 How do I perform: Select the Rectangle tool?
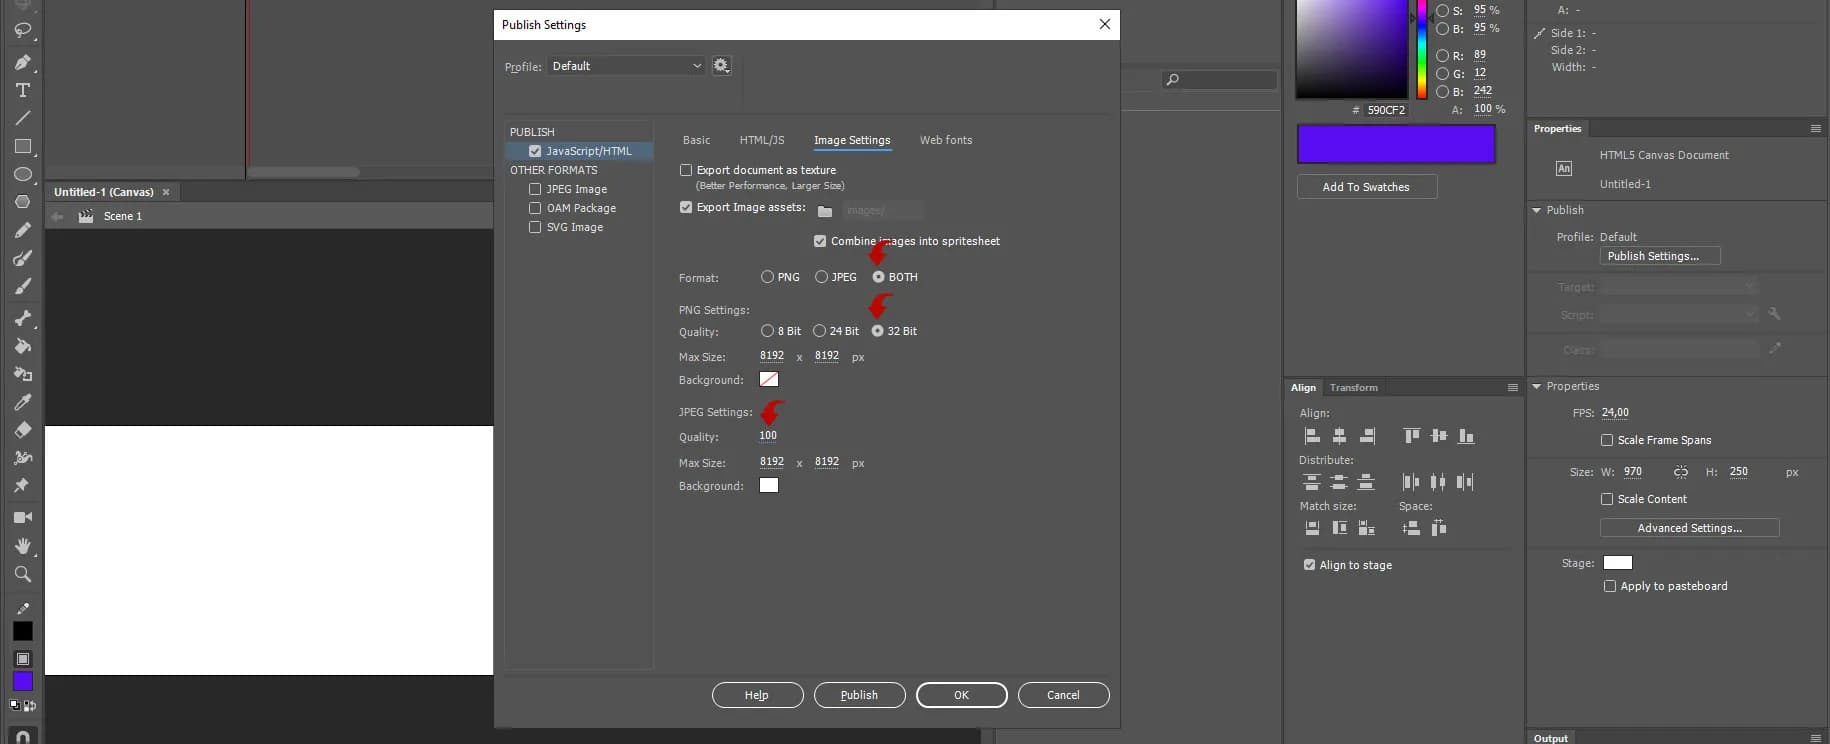[x=22, y=146]
